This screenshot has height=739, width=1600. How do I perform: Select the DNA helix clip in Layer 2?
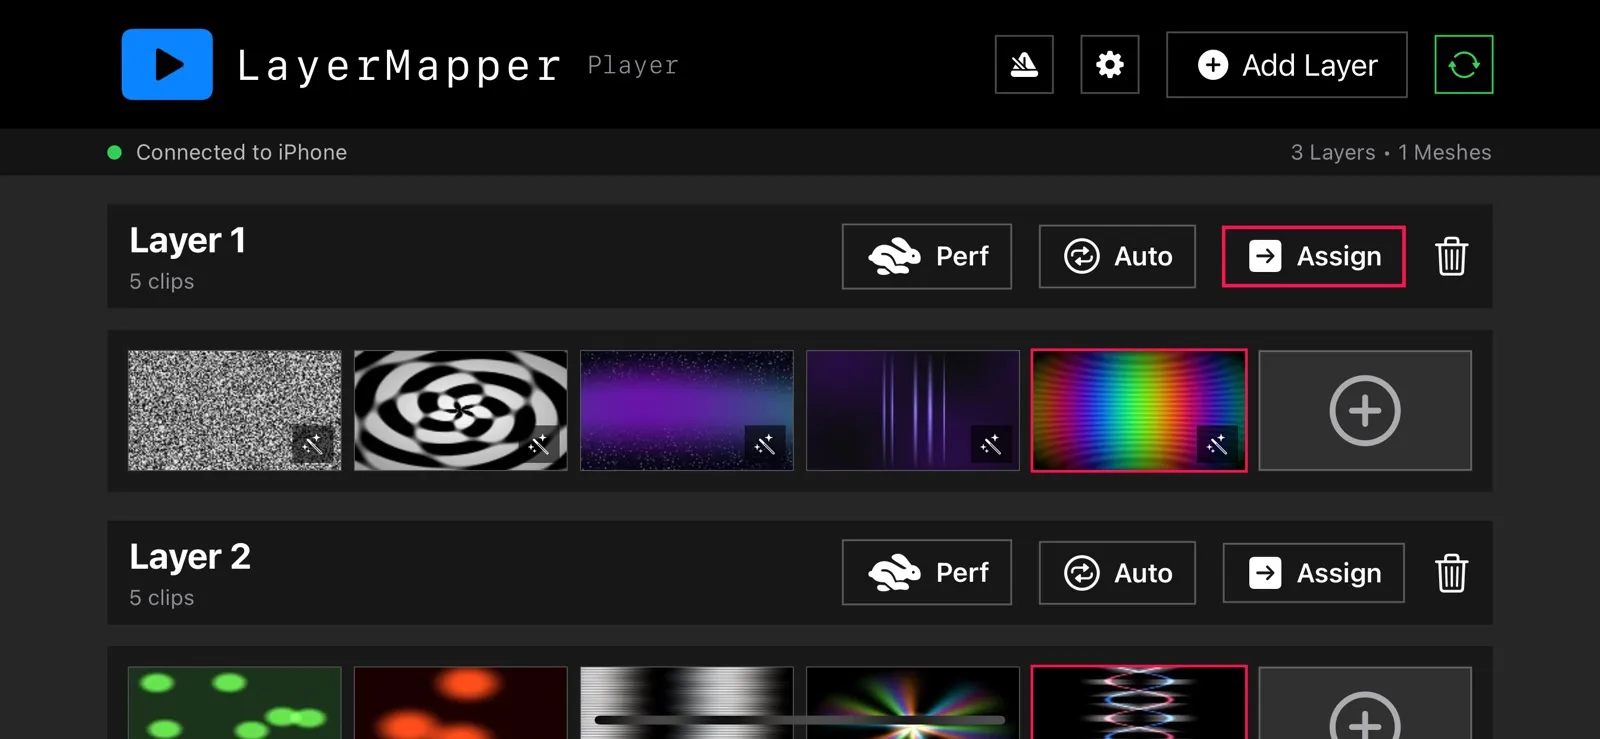coord(1139,702)
